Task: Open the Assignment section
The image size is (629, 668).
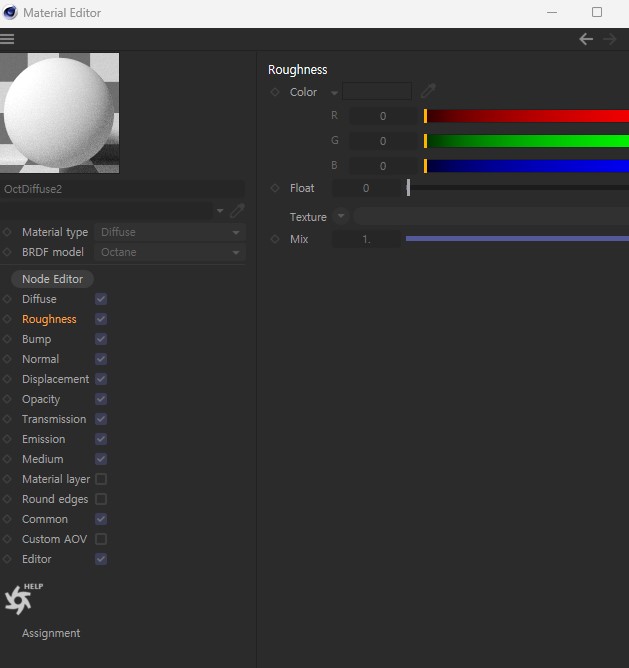Action: pyautogui.click(x=51, y=633)
